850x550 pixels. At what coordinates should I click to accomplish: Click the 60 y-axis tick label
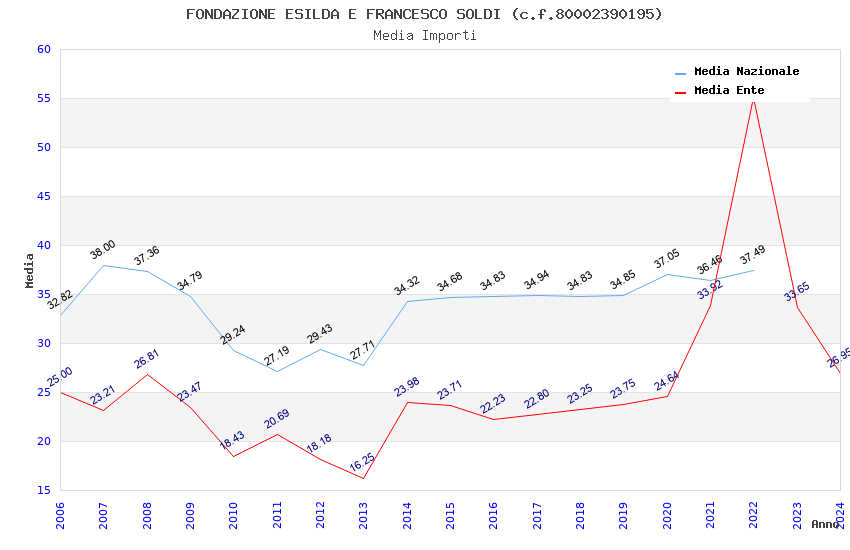tap(44, 49)
